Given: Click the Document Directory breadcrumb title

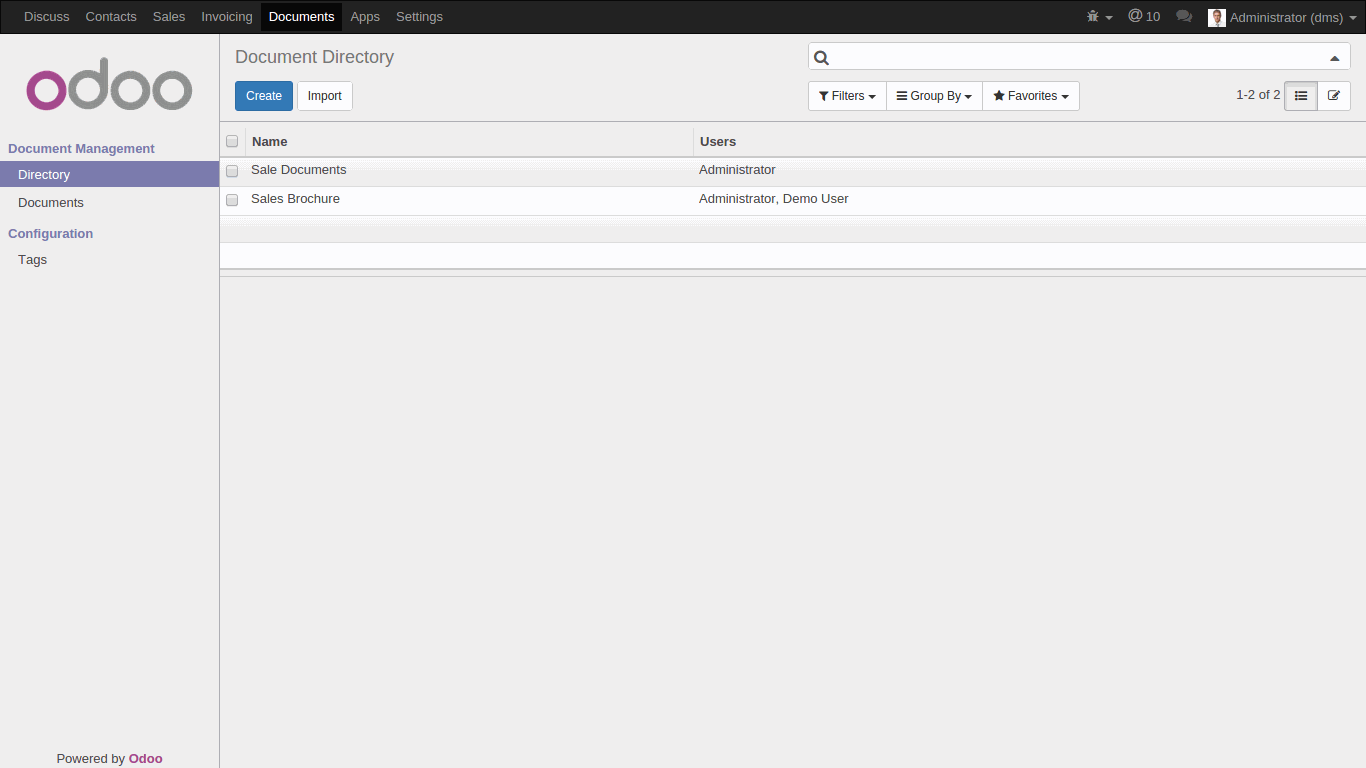Looking at the screenshot, I should click(x=314, y=57).
